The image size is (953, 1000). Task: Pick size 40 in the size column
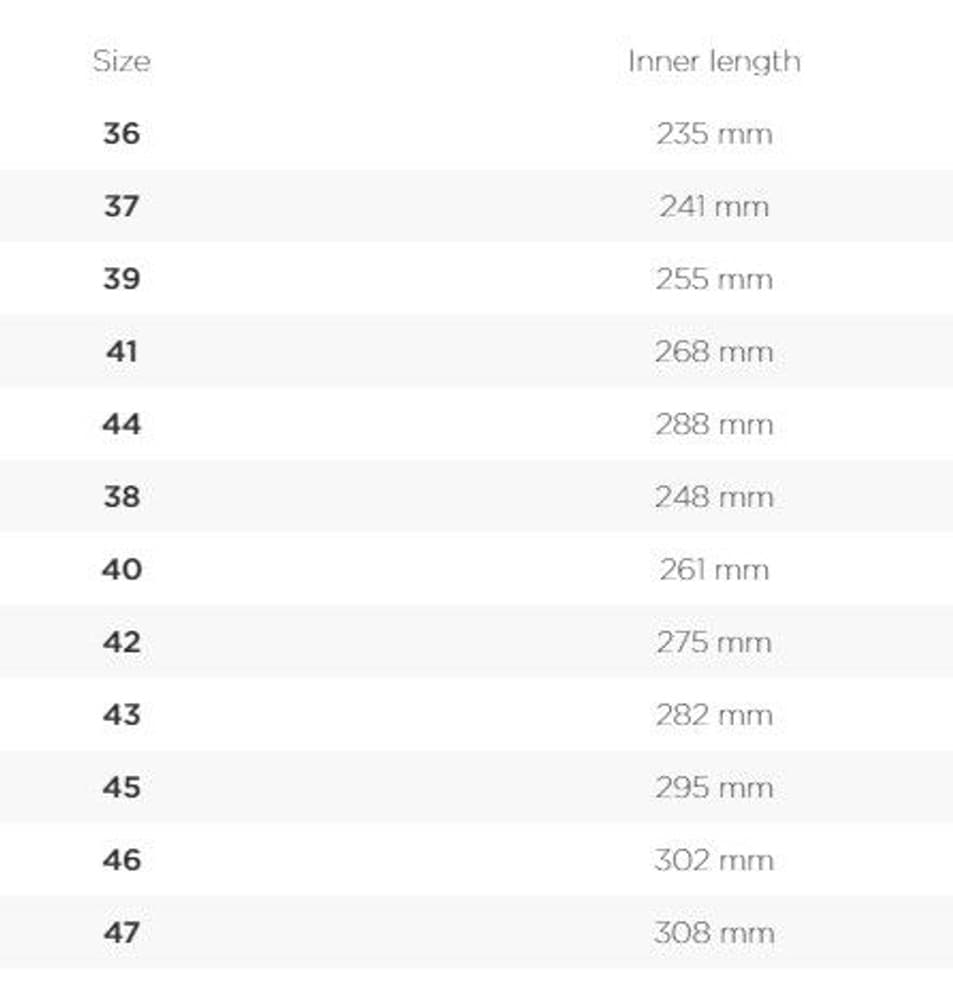coord(121,570)
